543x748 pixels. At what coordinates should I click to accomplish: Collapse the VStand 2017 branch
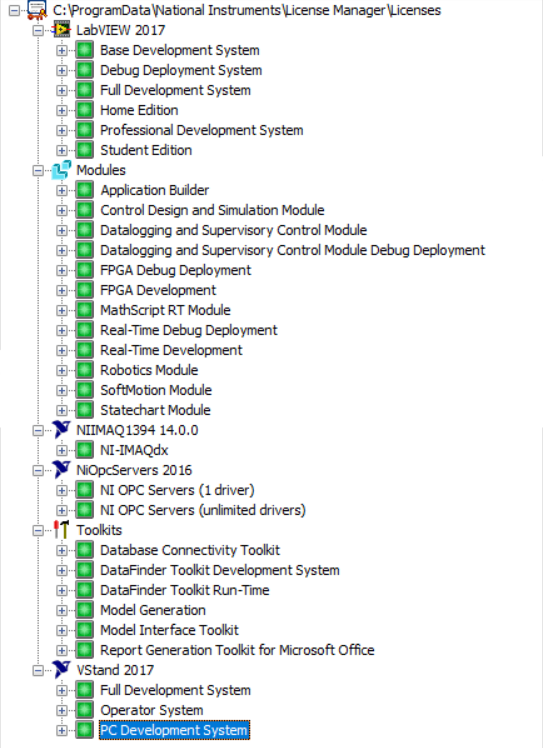(x=38, y=670)
